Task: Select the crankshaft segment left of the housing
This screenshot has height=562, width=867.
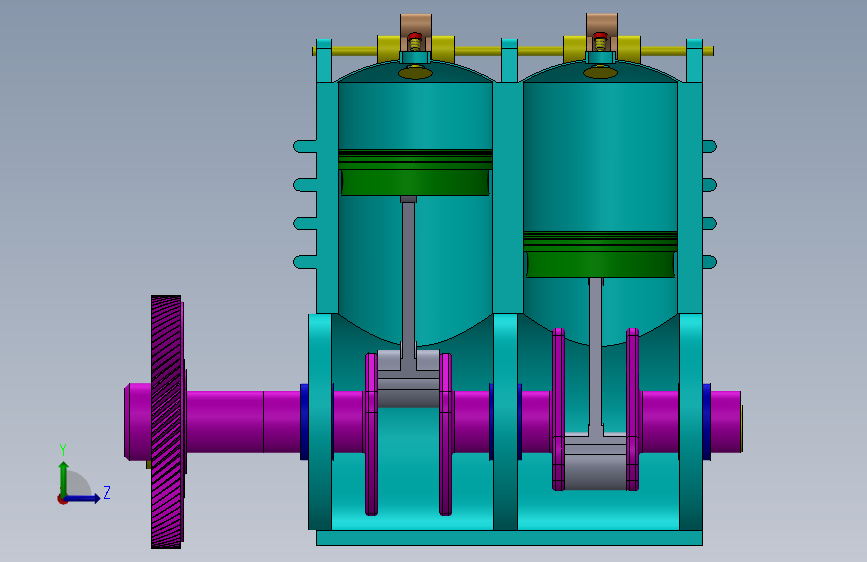Action: [243, 422]
